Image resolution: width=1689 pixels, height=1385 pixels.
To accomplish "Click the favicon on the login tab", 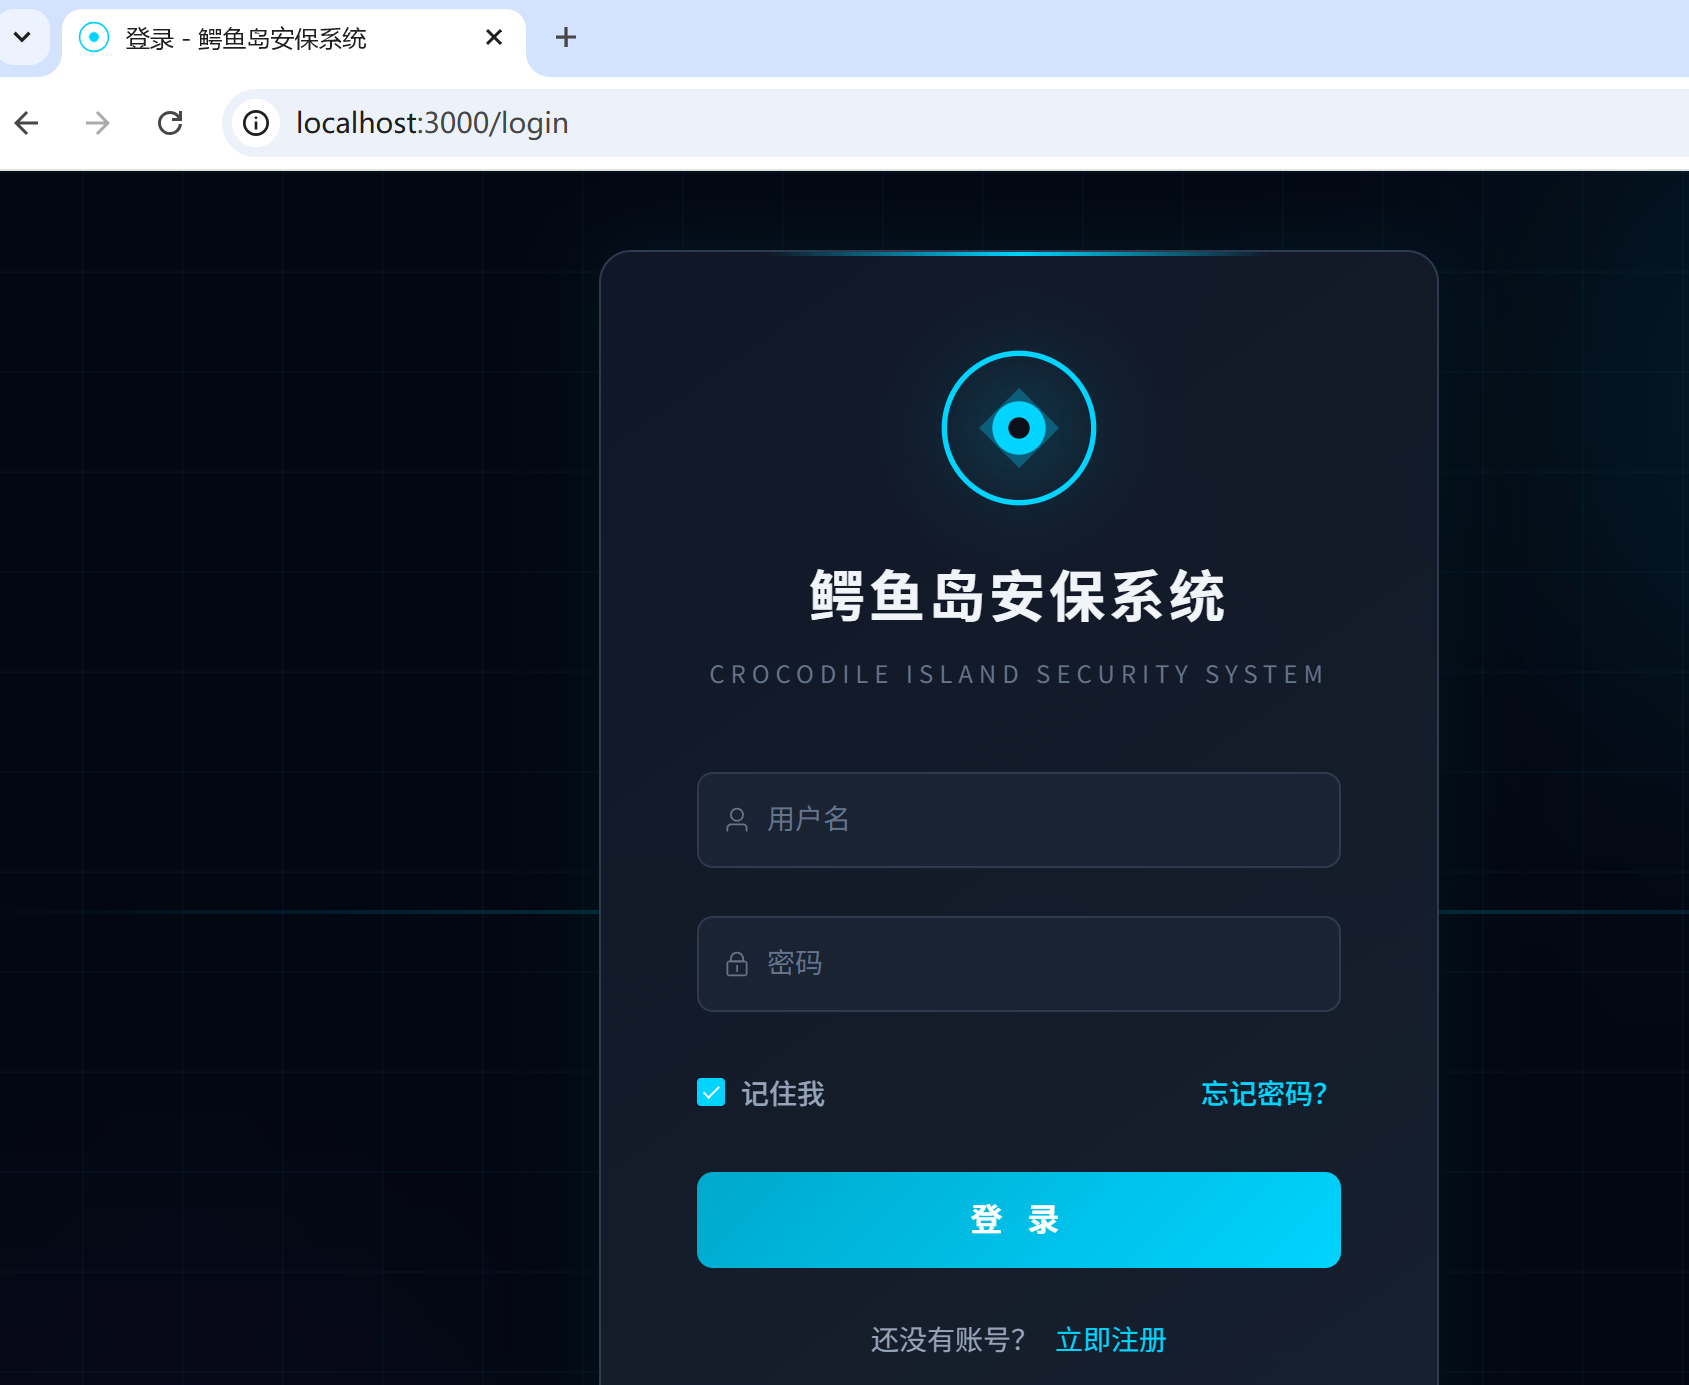I will click(94, 37).
